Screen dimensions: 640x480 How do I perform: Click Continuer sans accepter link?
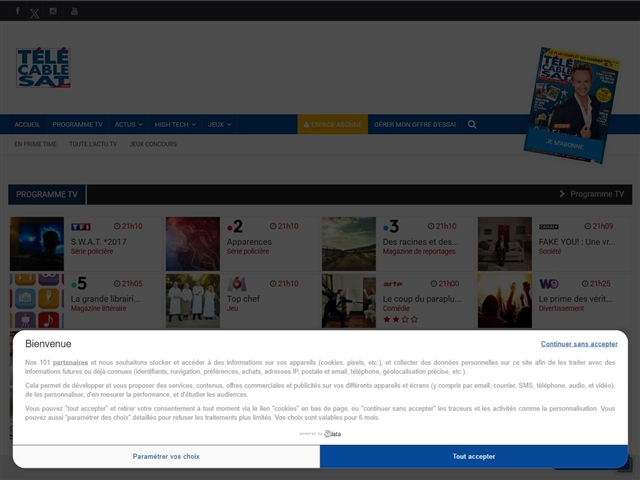point(579,344)
